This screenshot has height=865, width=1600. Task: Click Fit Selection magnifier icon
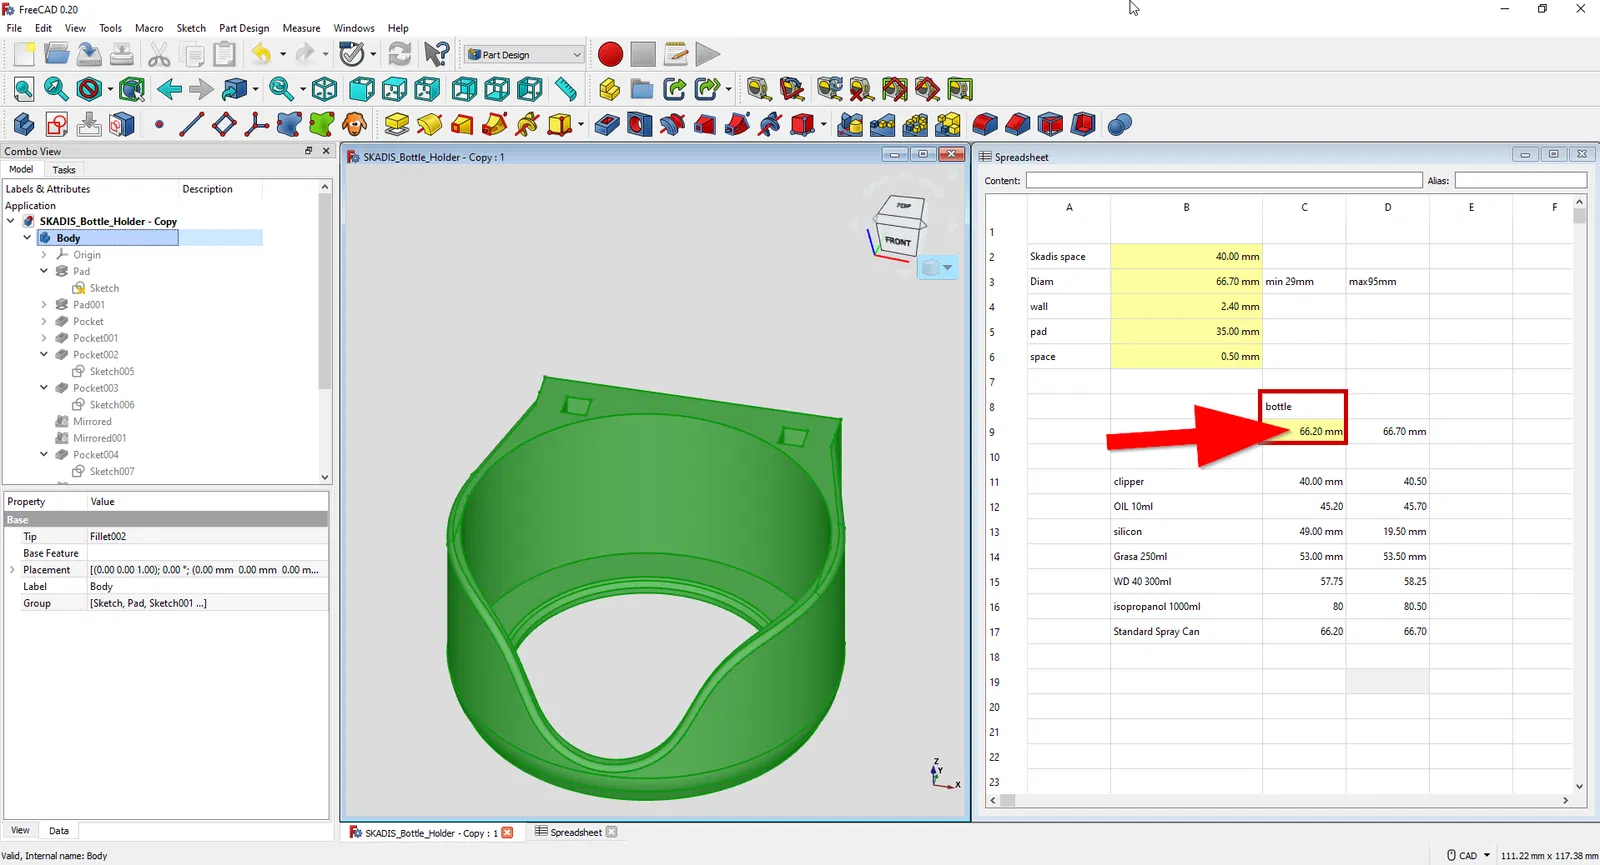(57, 89)
